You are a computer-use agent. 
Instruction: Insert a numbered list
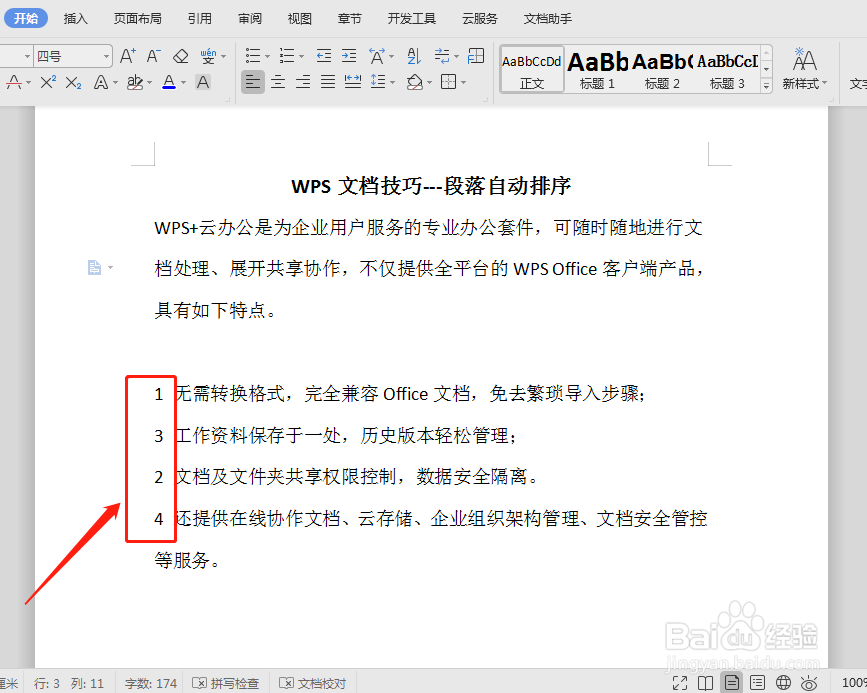coord(286,56)
